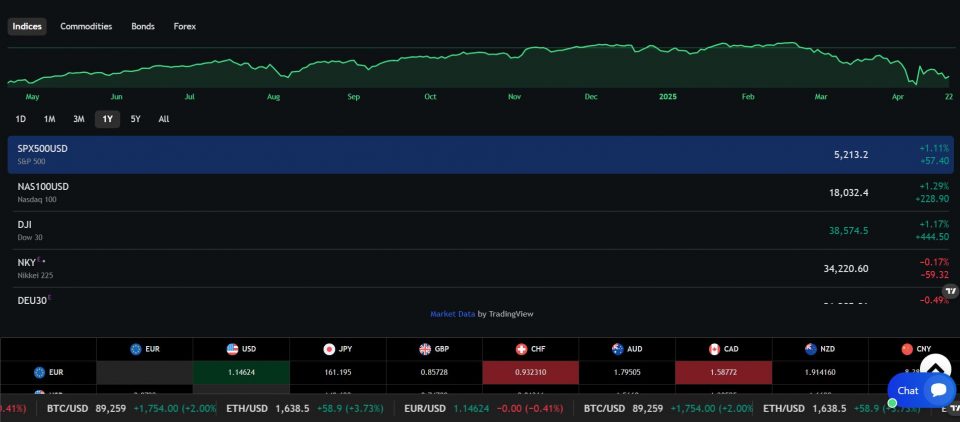Click the scroll-to-top arrow button
960x422 pixels.
(934, 366)
